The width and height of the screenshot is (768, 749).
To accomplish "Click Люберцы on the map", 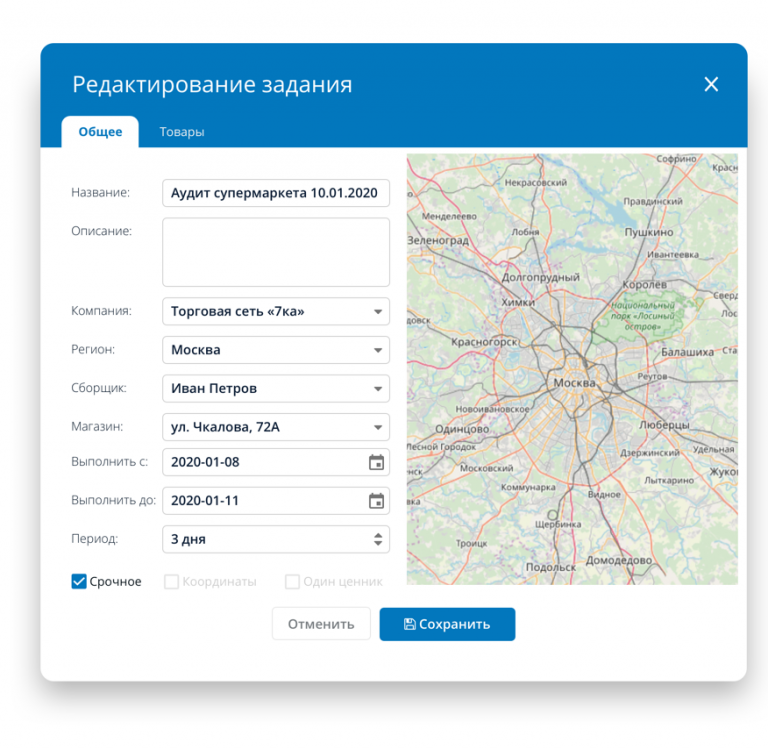I will (664, 425).
